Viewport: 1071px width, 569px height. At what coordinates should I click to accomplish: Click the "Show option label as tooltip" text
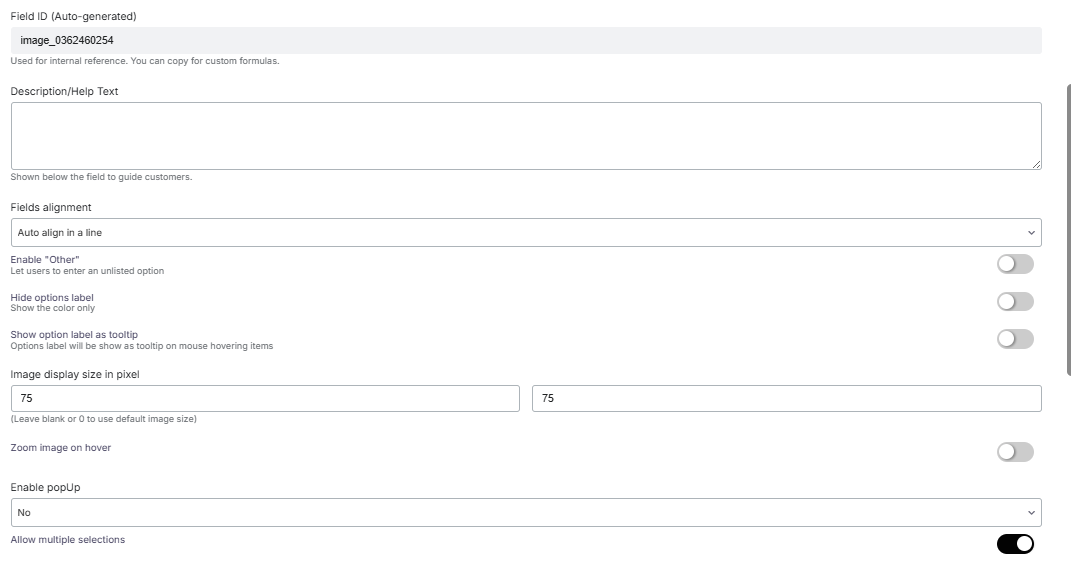click(x=74, y=335)
